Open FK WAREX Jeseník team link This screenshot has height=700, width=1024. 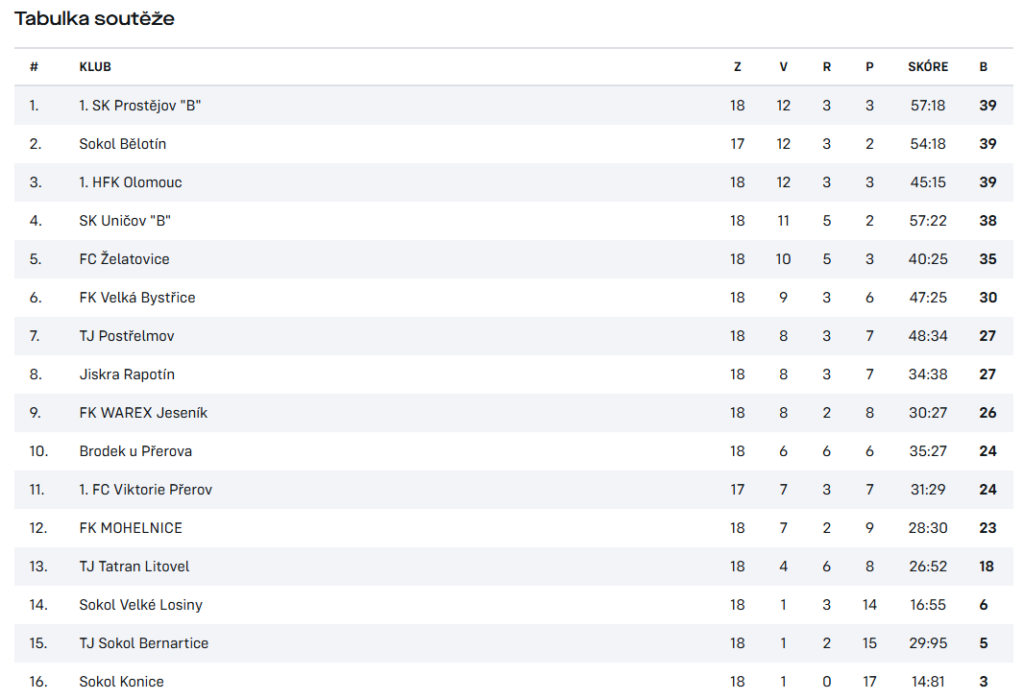coord(143,413)
